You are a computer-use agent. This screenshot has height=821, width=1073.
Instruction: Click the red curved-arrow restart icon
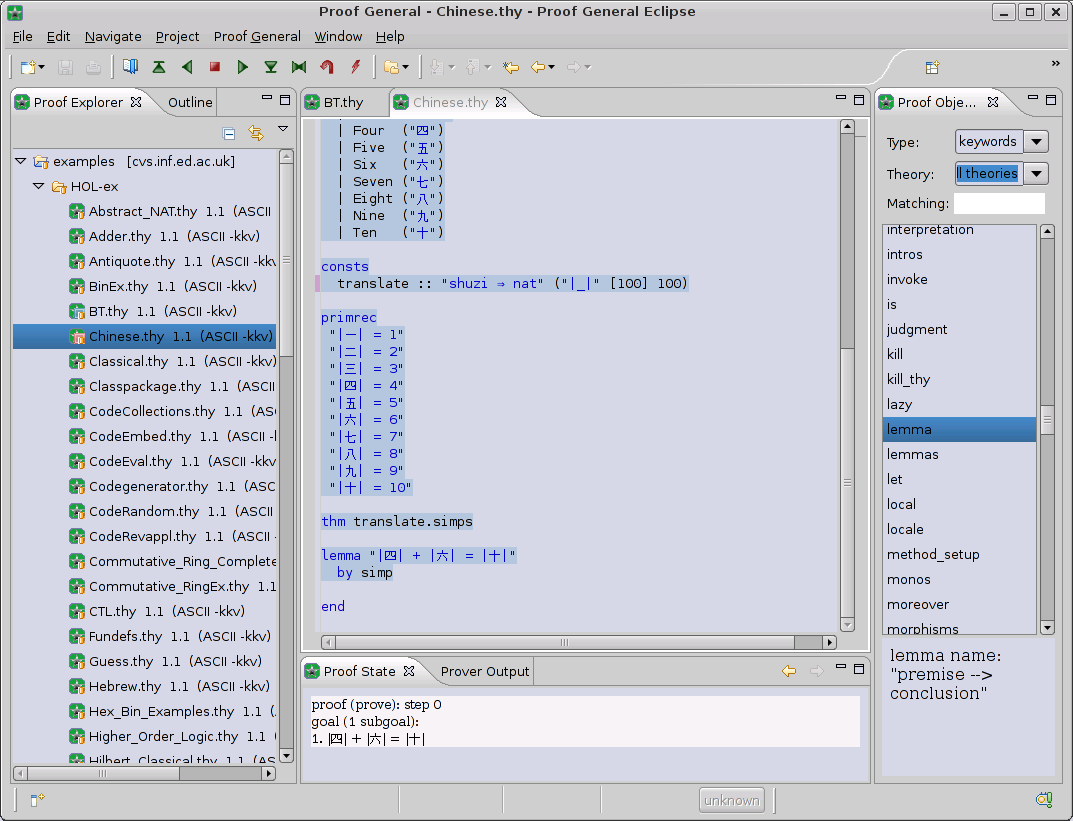tap(327, 67)
